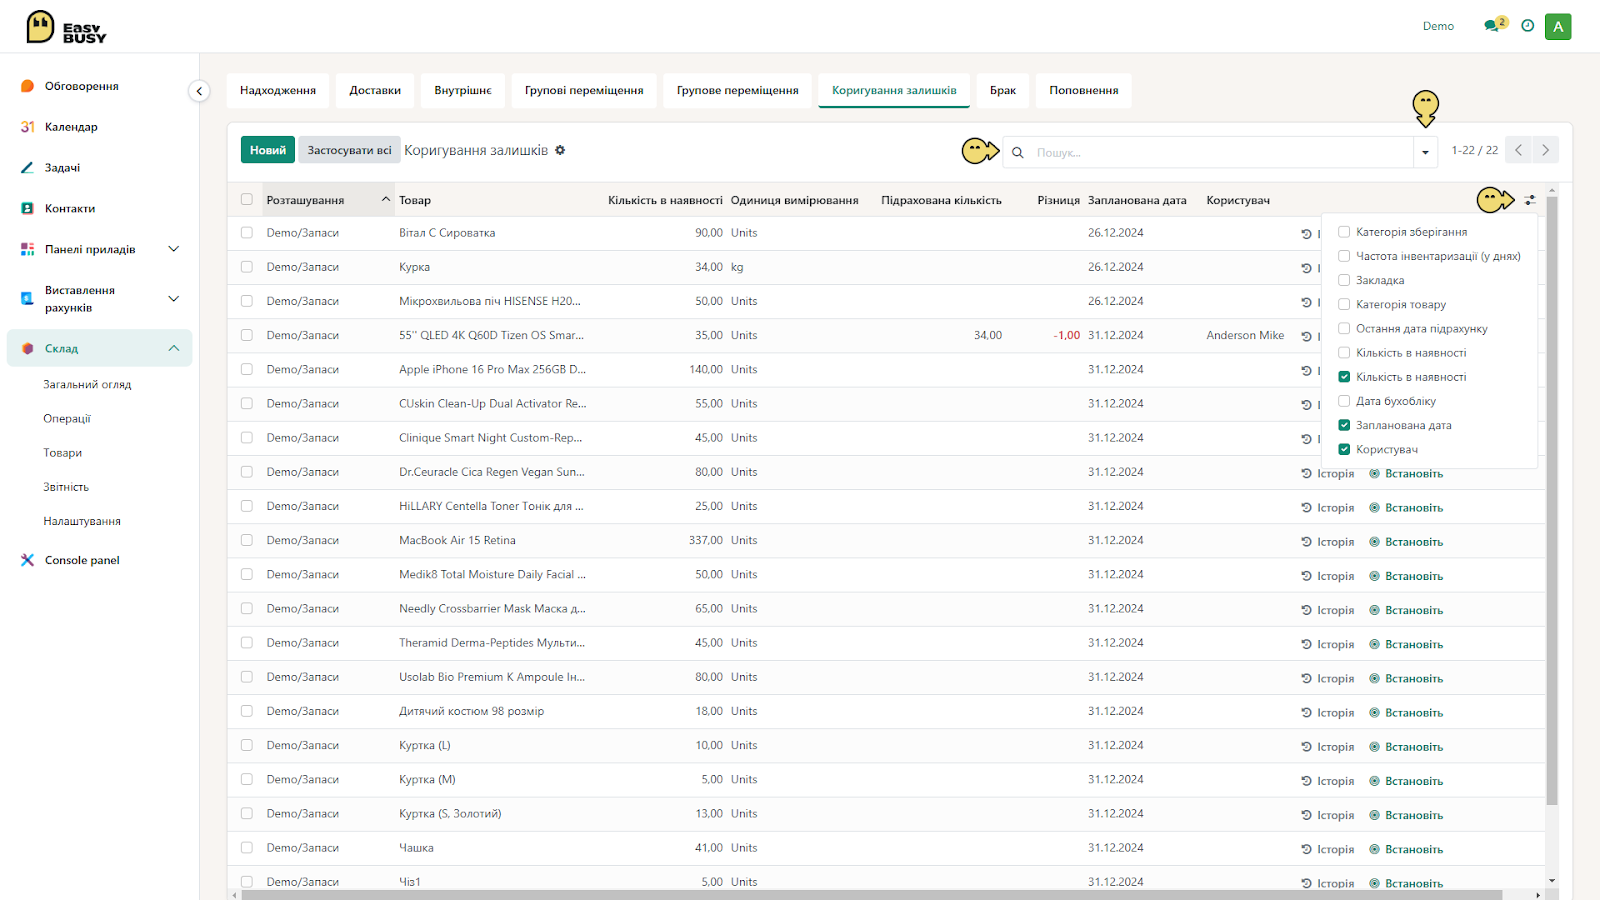This screenshot has height=900, width=1600.
Task: Click the Новий button
Action: pyautogui.click(x=268, y=150)
